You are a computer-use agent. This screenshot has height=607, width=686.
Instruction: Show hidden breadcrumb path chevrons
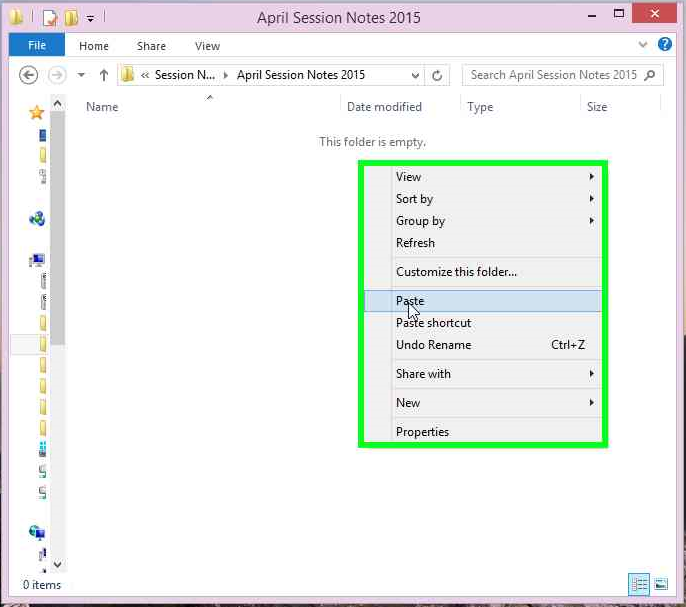tap(145, 75)
